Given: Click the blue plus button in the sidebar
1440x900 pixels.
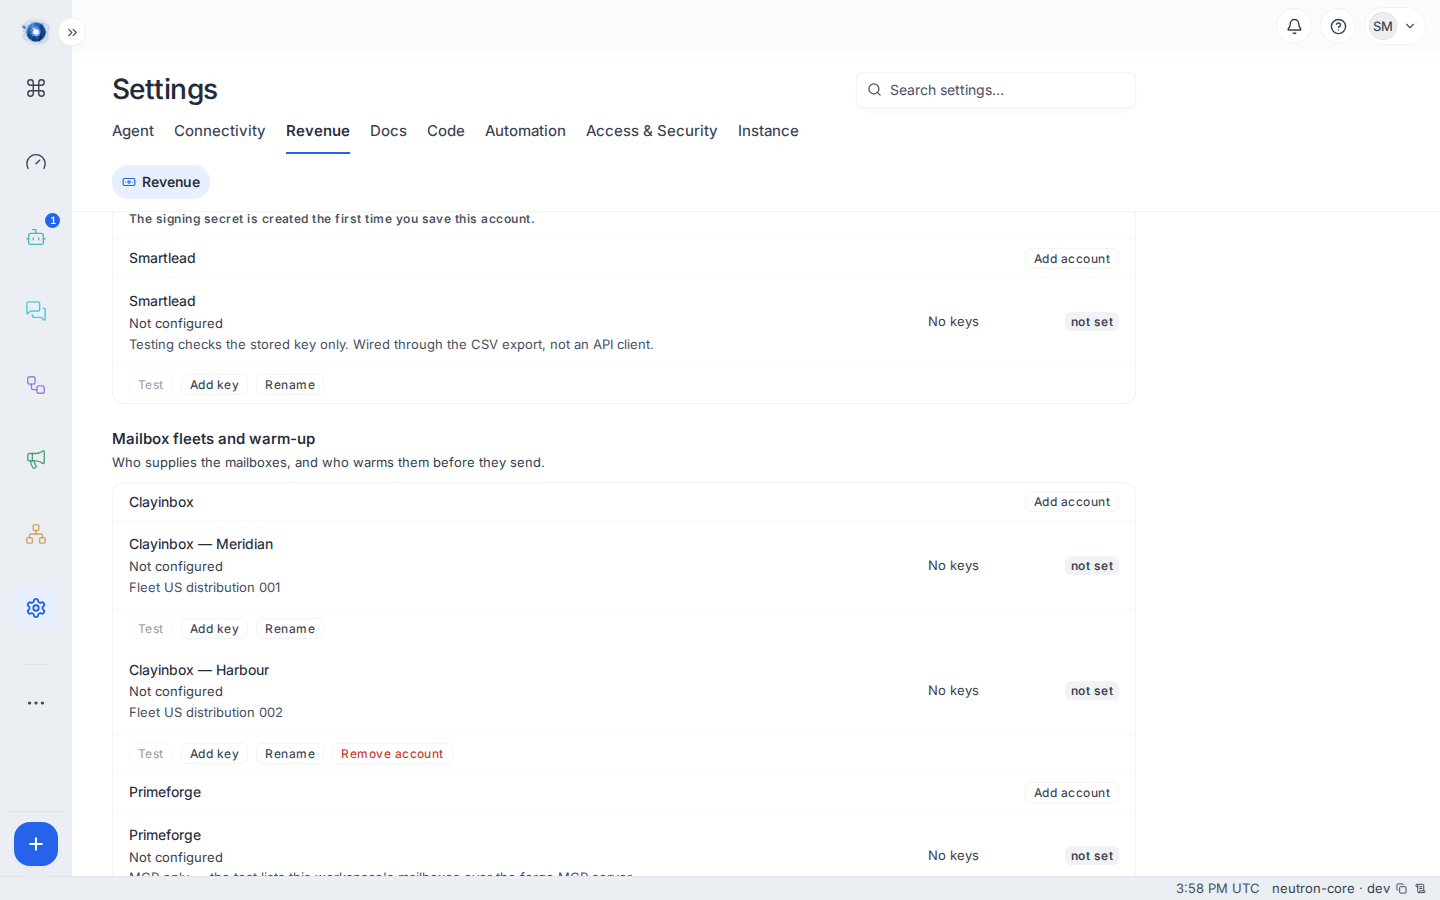Looking at the screenshot, I should [36, 844].
